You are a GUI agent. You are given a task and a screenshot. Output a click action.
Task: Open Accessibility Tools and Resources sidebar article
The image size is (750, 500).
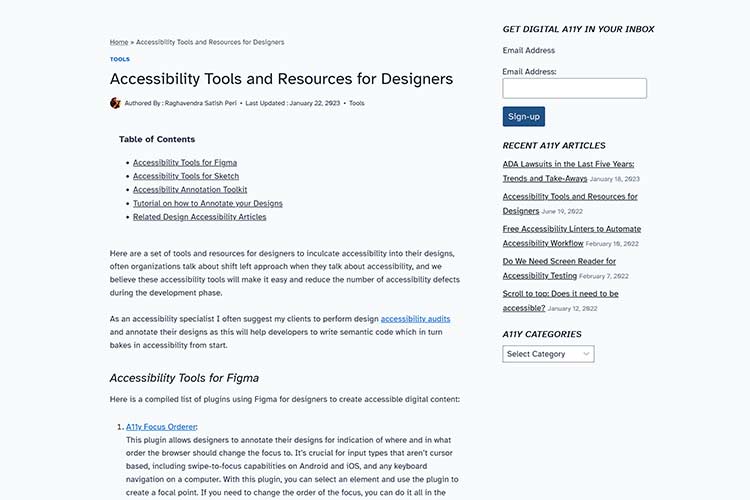pos(570,197)
